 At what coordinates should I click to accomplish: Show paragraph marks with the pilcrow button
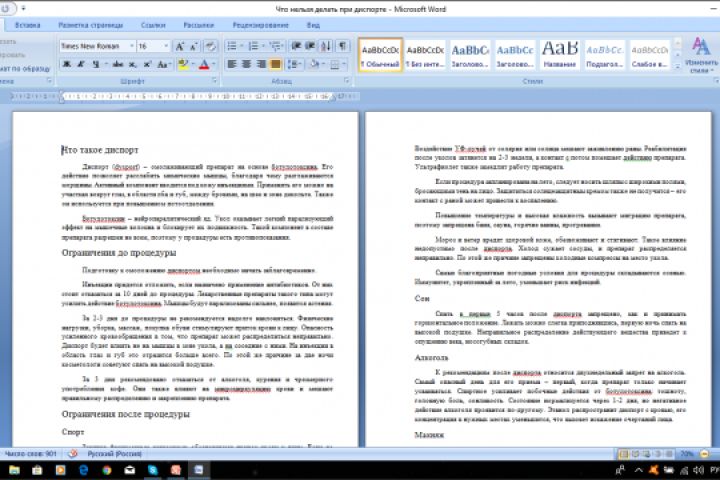343,46
